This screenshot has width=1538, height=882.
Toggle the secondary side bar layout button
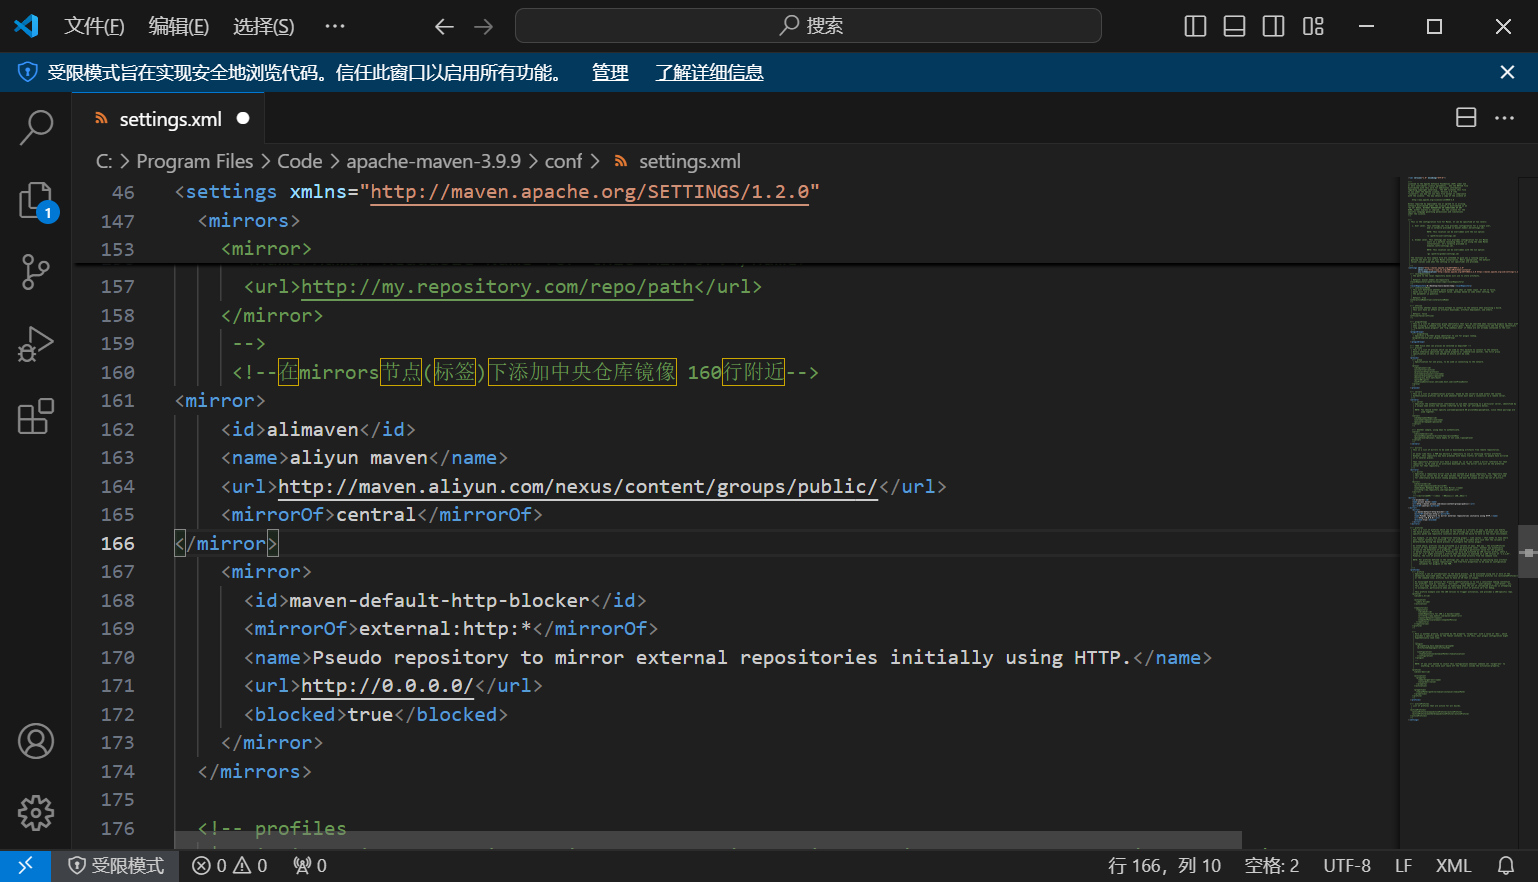click(1273, 26)
